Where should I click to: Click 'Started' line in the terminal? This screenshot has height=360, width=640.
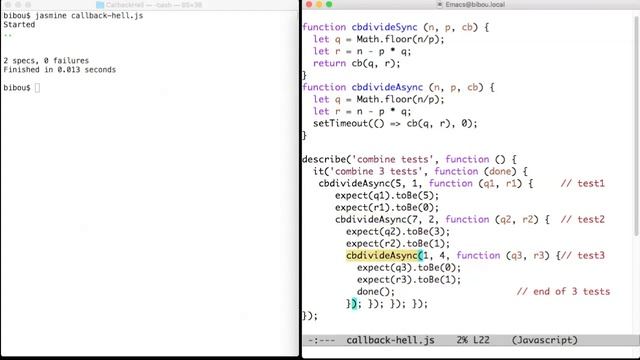19,24
